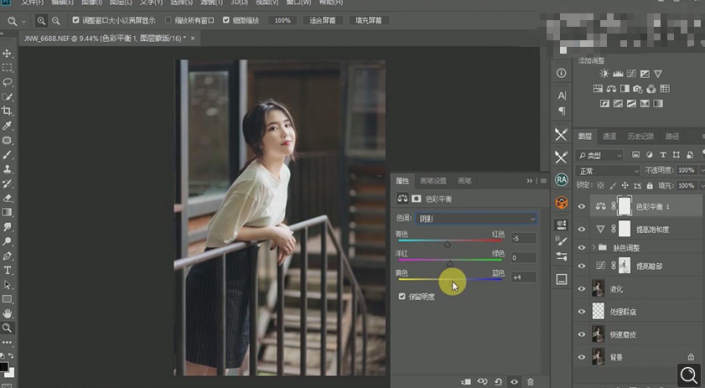Delete the adjustment layer with trash icon
This screenshot has width=705, height=388.
(530, 382)
